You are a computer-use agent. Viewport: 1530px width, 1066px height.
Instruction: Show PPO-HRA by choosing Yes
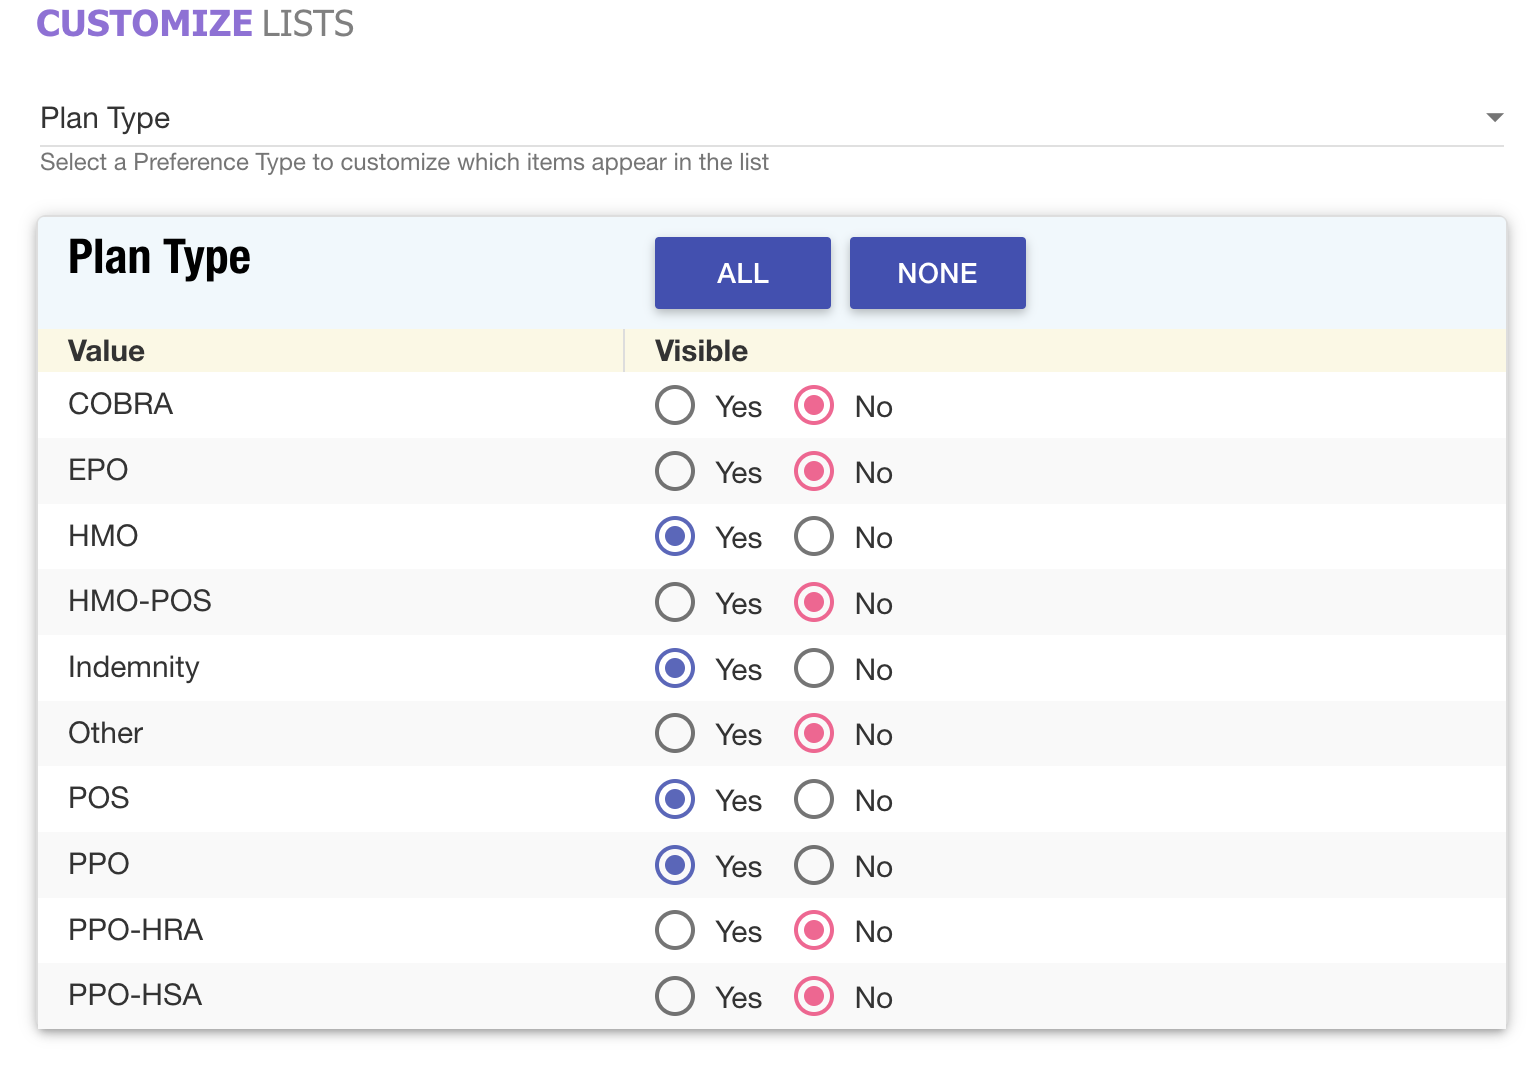click(x=675, y=931)
